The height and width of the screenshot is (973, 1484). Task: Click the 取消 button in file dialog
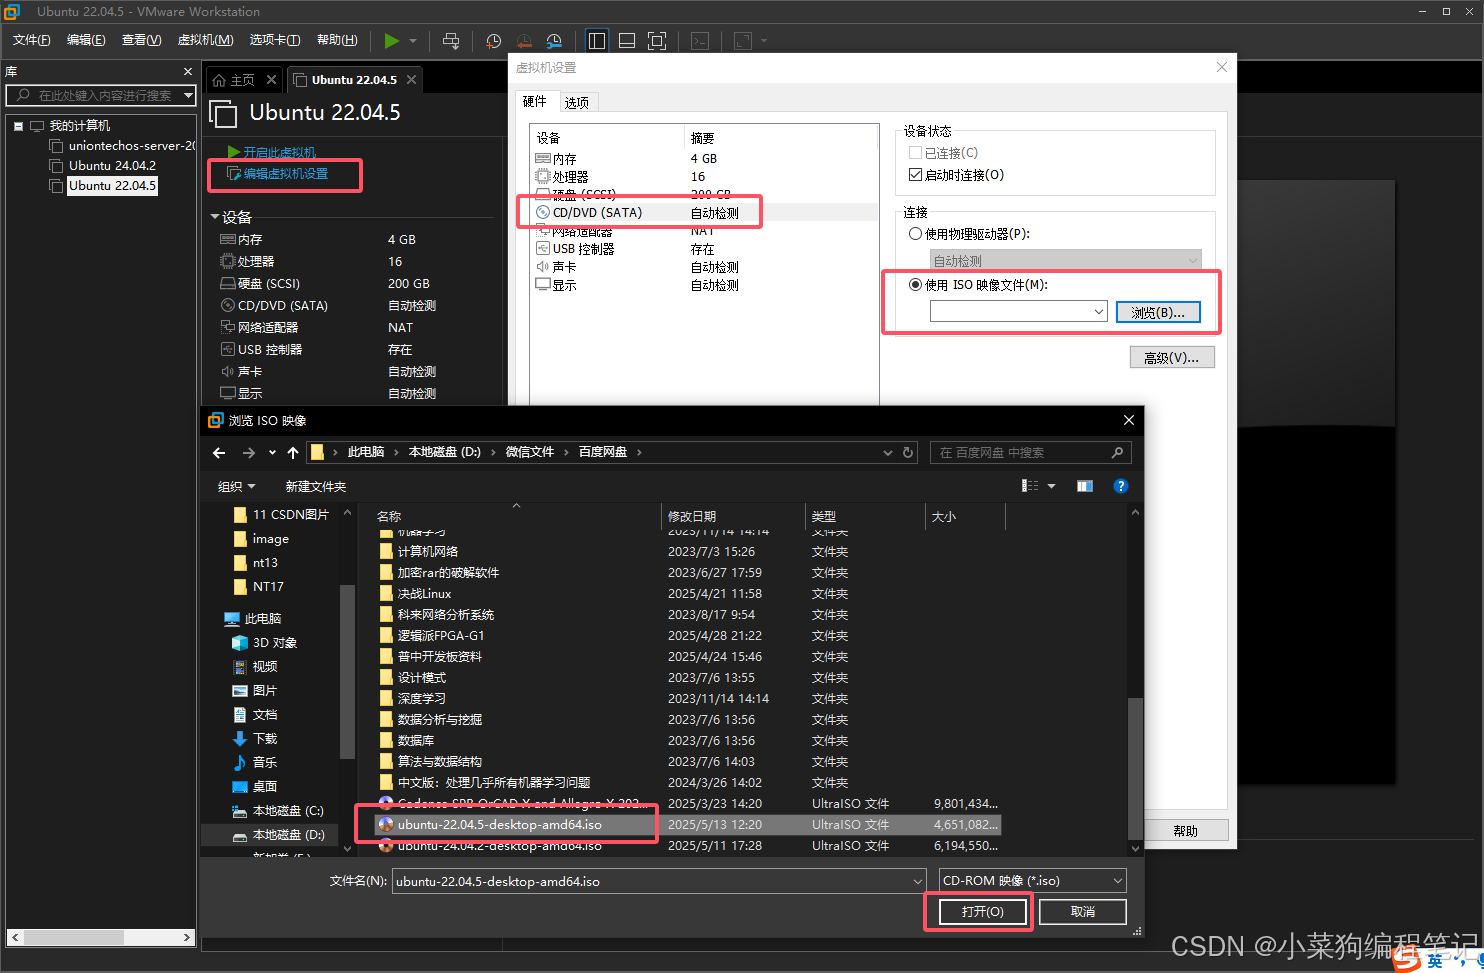(1083, 912)
